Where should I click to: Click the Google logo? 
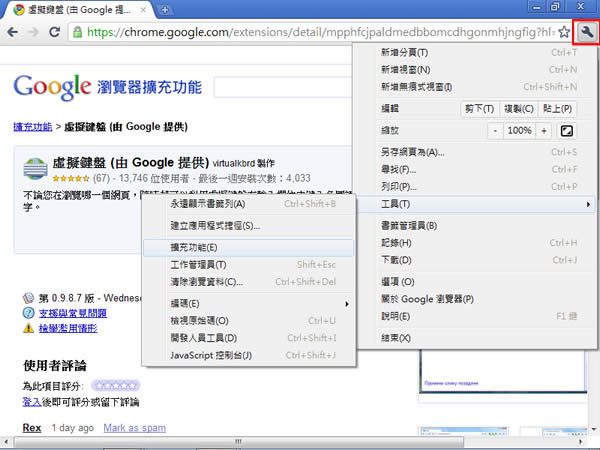point(52,86)
